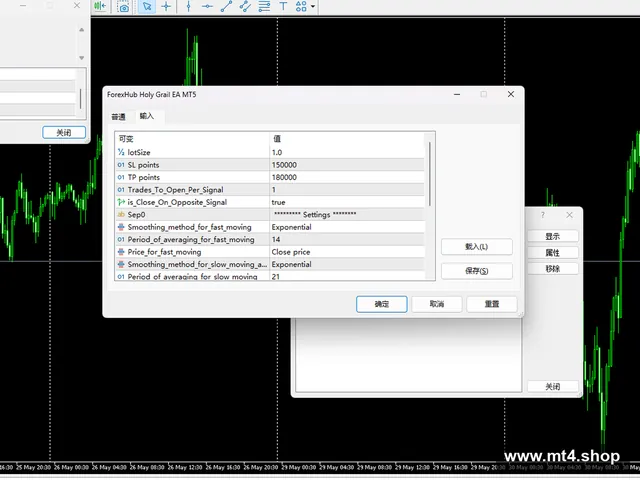
Task: Click the help question mark in right dialog
Action: coord(542,215)
